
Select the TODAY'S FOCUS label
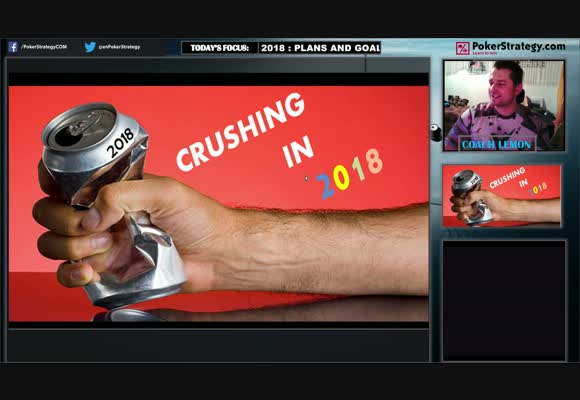pos(219,48)
